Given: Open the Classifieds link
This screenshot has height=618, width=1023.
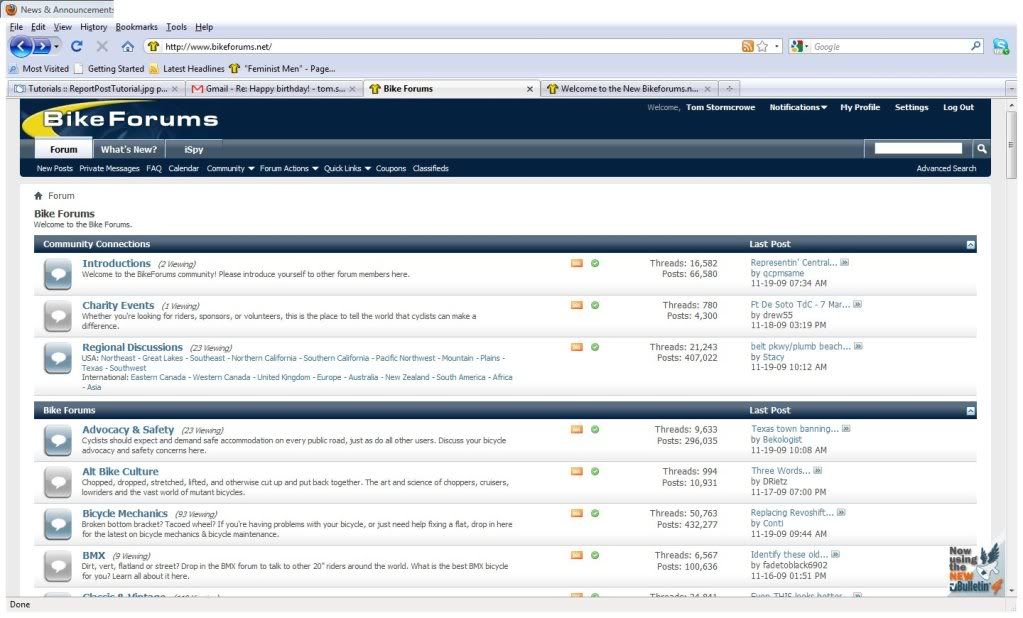Looking at the screenshot, I should [x=431, y=168].
